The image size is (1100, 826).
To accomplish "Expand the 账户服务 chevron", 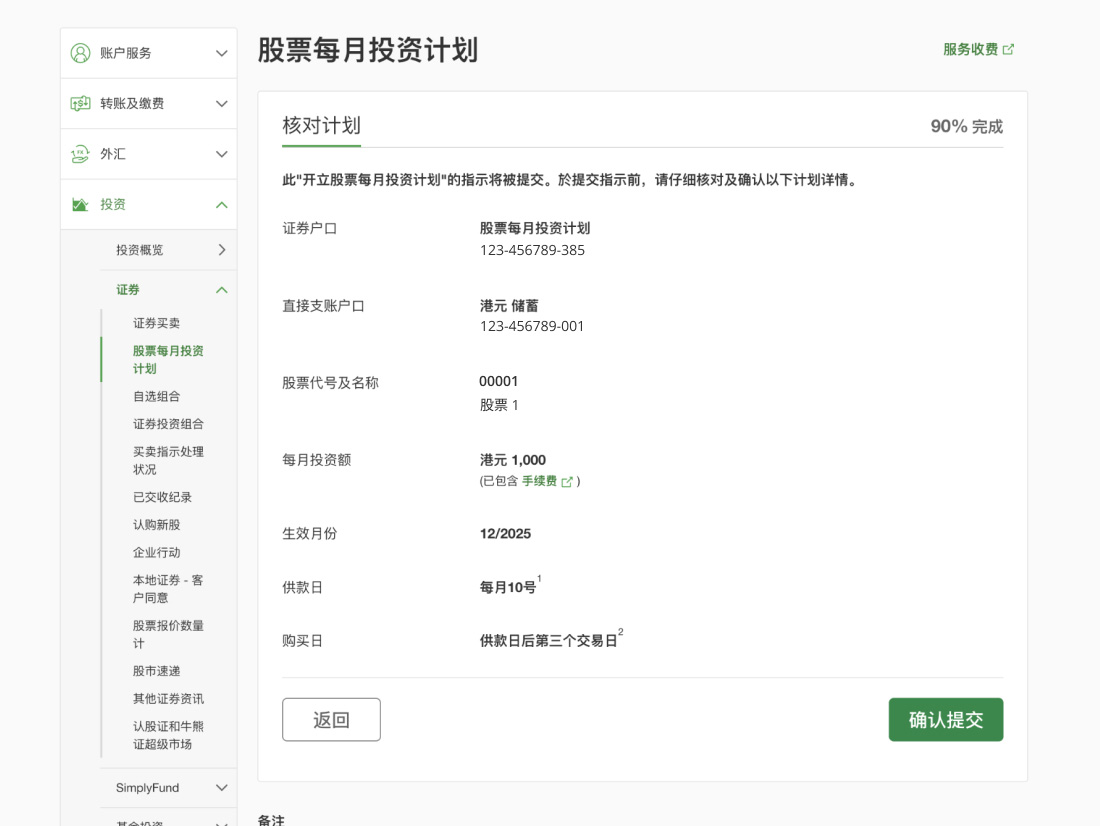I will 222,53.
